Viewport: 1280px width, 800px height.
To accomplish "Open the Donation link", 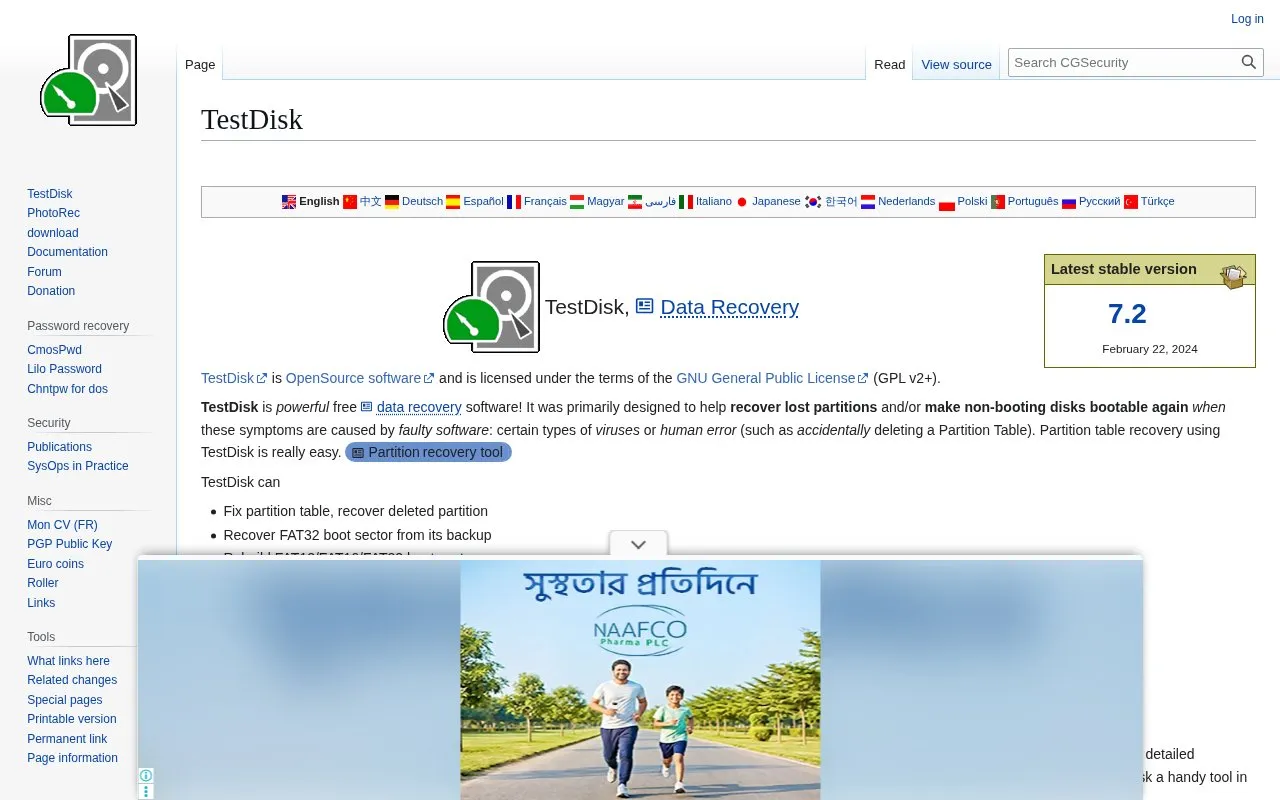I will pos(51,291).
